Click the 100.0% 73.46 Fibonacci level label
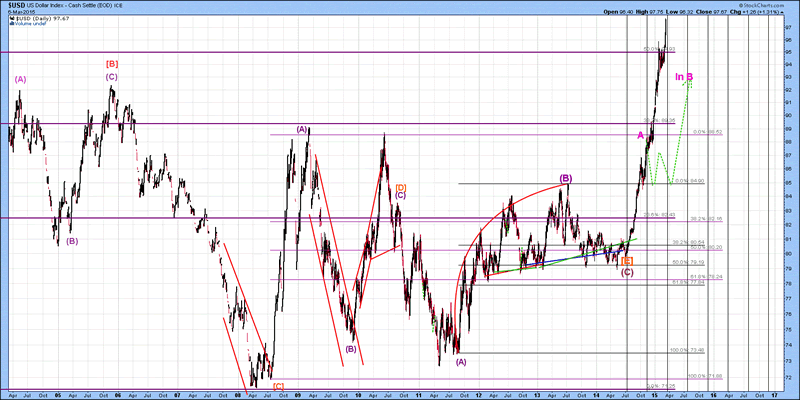Image resolution: width=800 pixels, height=400 pixels. point(687,350)
